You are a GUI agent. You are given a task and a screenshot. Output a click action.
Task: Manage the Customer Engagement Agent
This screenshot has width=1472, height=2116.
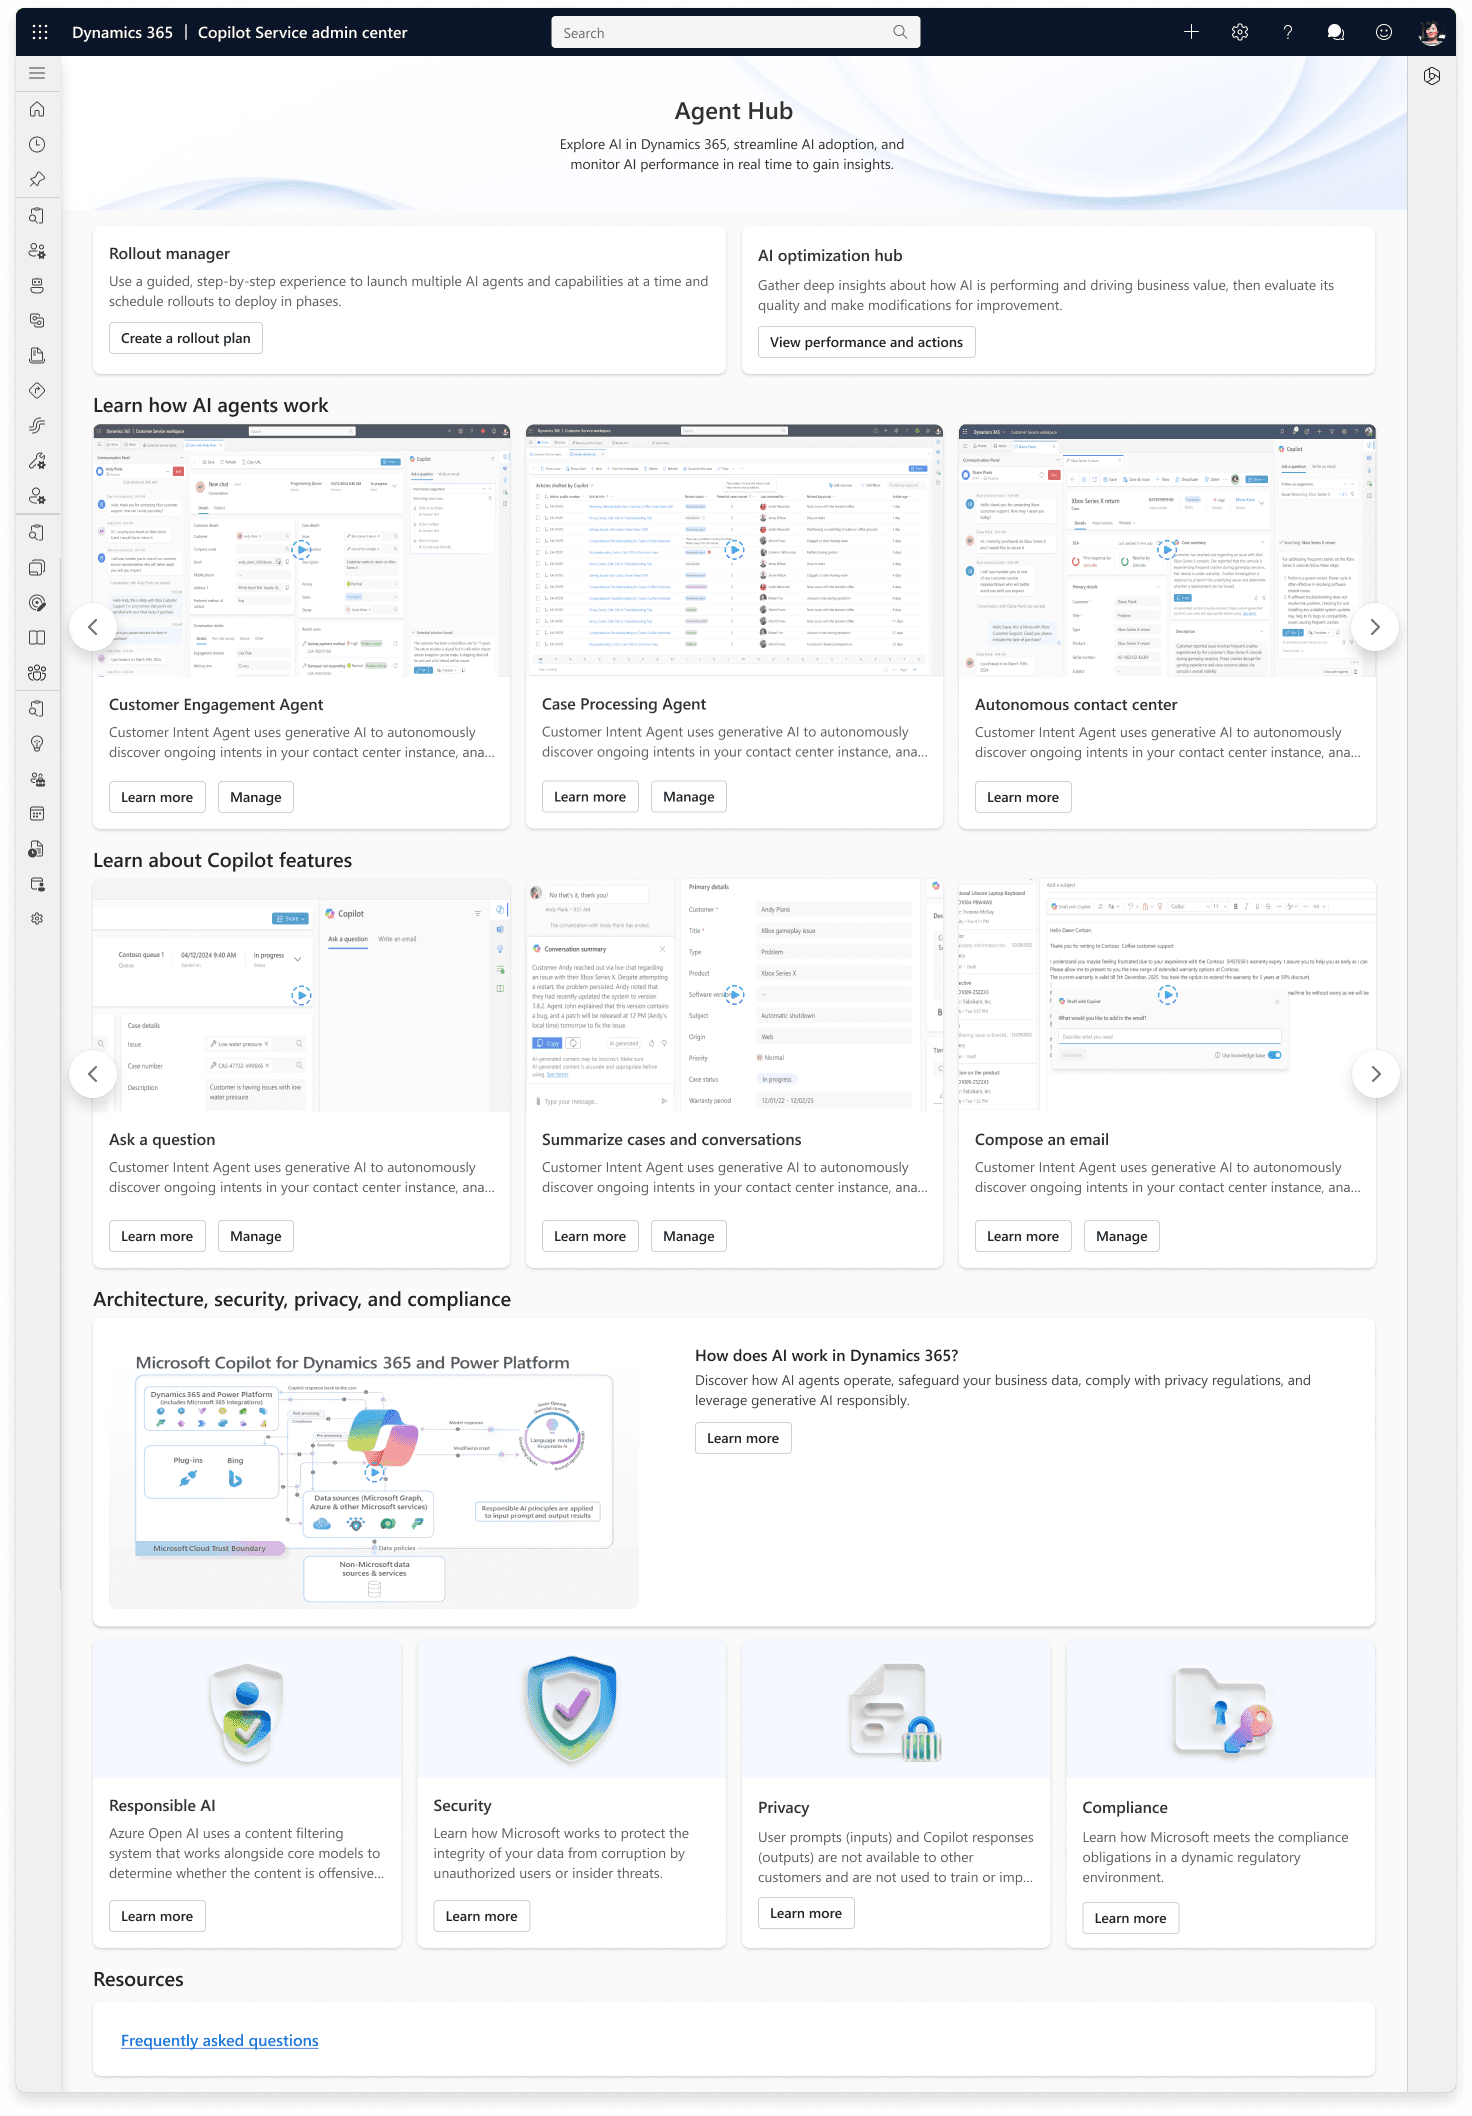point(256,797)
